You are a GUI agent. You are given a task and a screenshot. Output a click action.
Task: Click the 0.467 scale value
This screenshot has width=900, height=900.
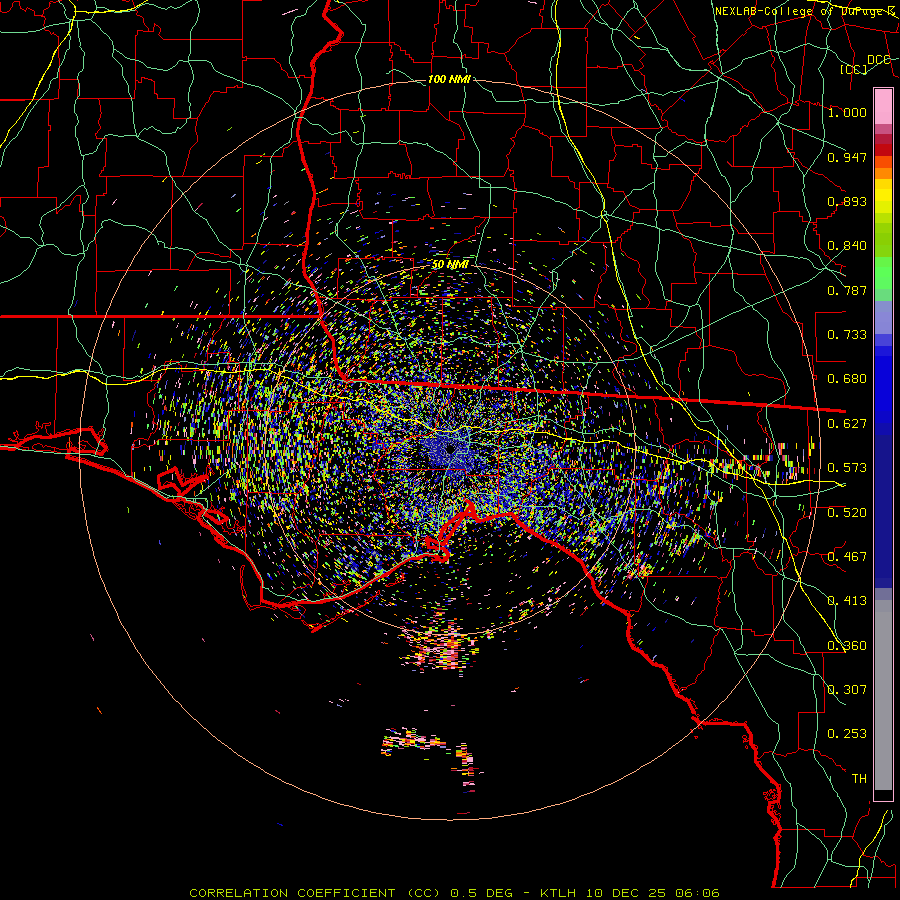tap(847, 556)
